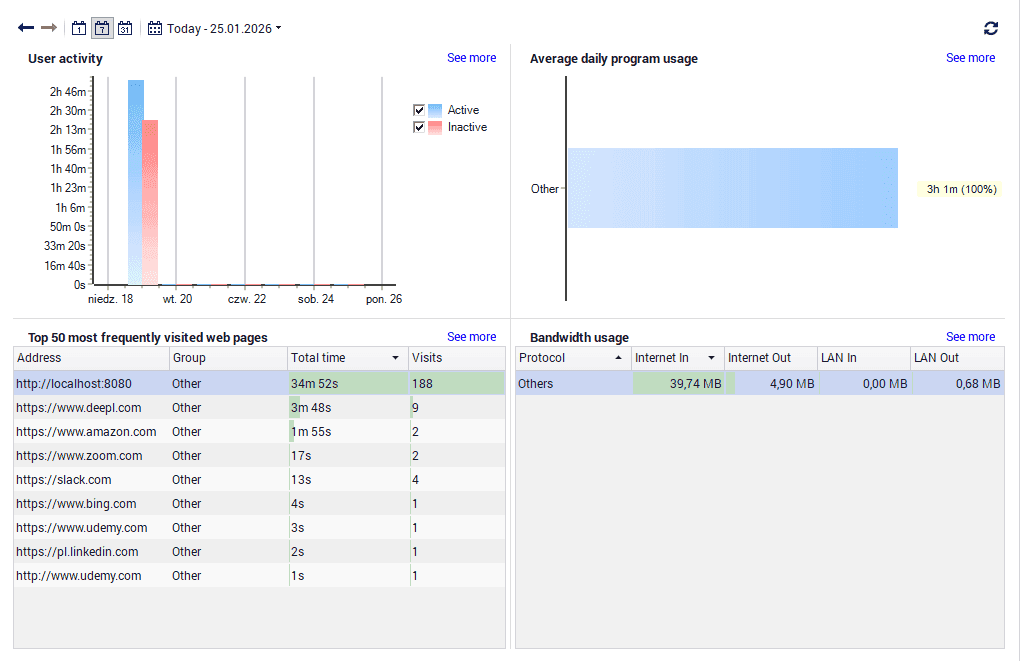Viewport: 1020px width, 661px height.
Task: Sort bandwidth by Internet In column
Action: tap(676, 358)
